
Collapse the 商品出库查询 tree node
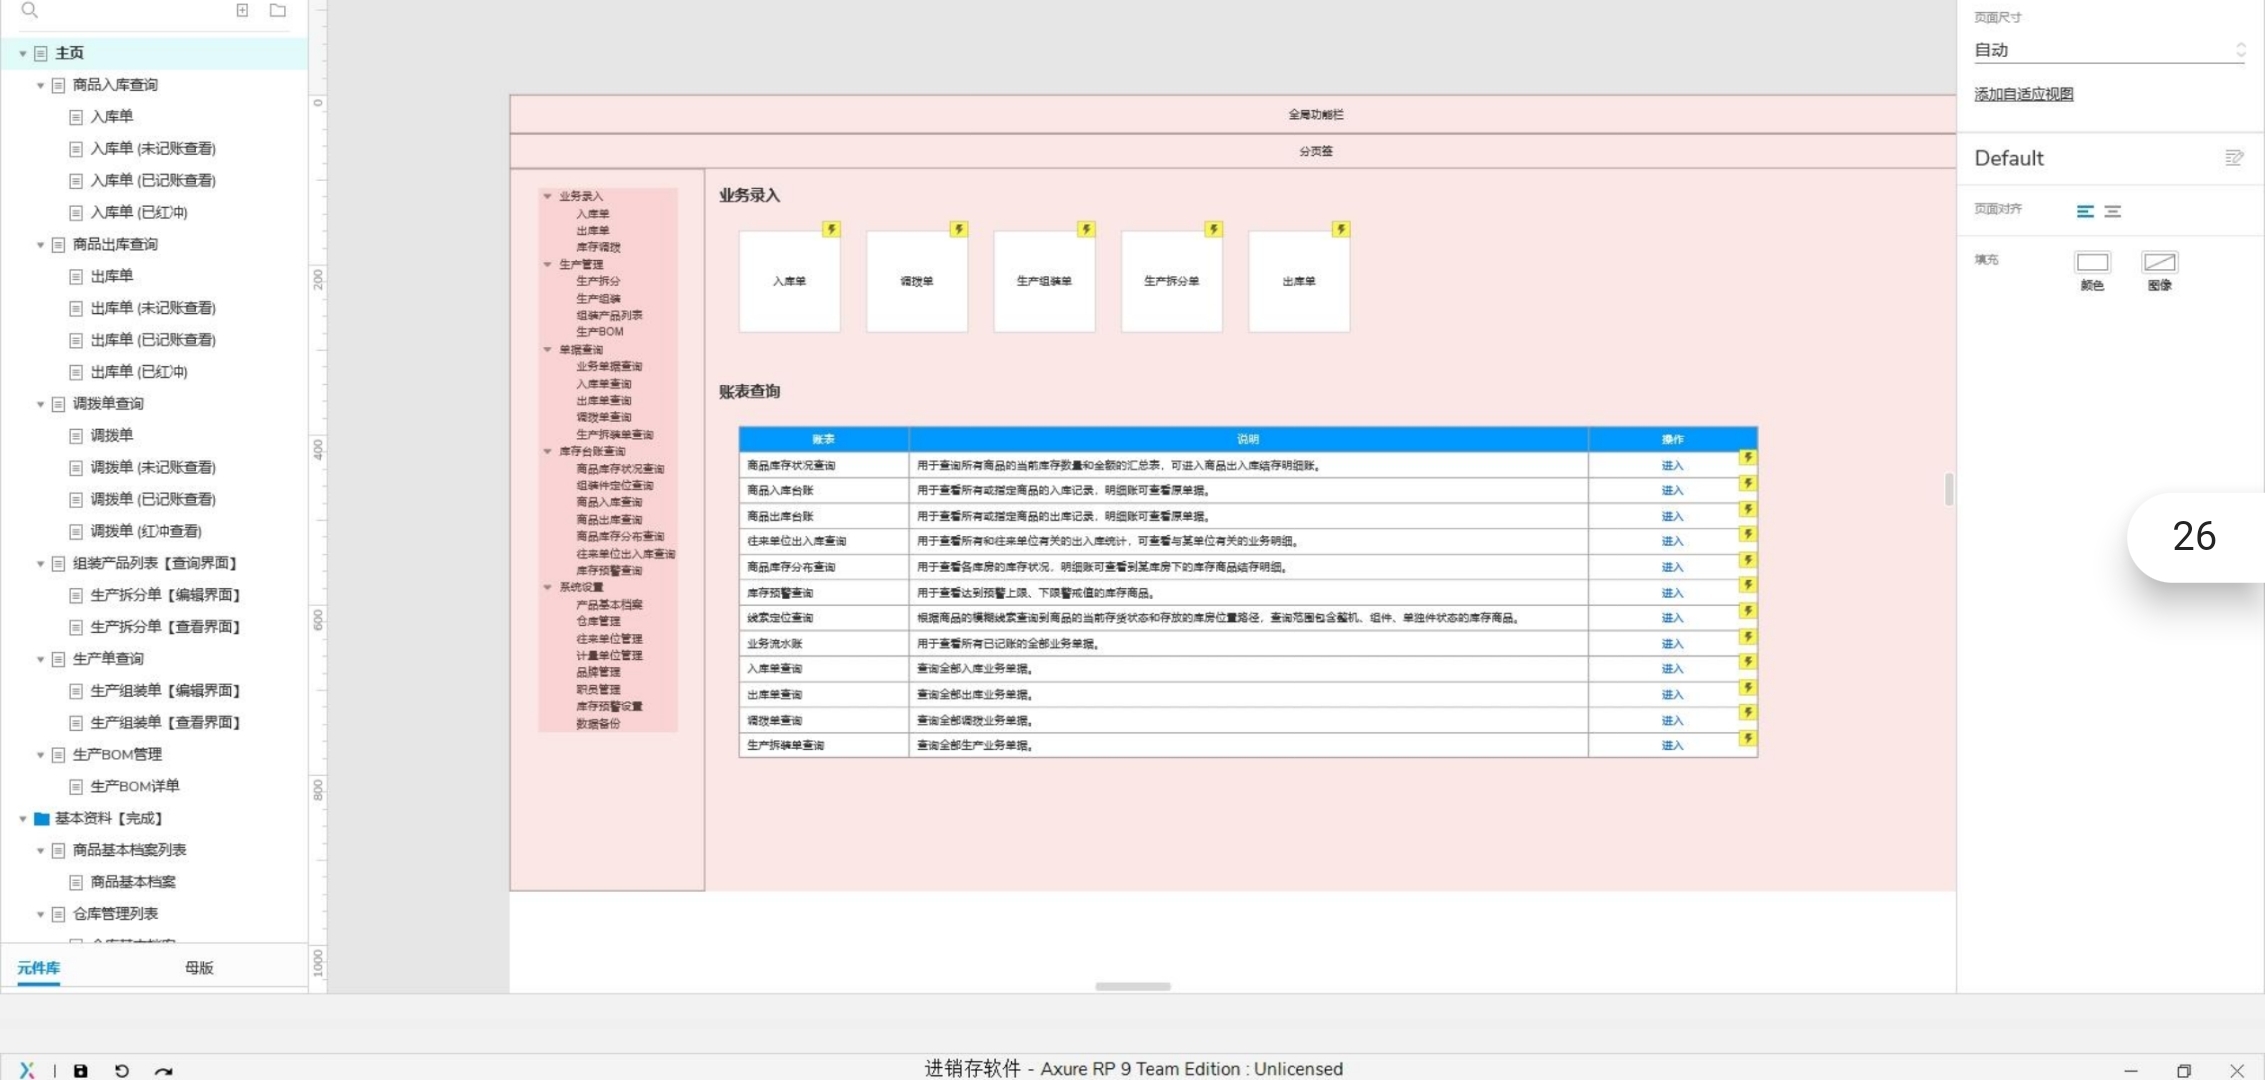click(x=41, y=245)
